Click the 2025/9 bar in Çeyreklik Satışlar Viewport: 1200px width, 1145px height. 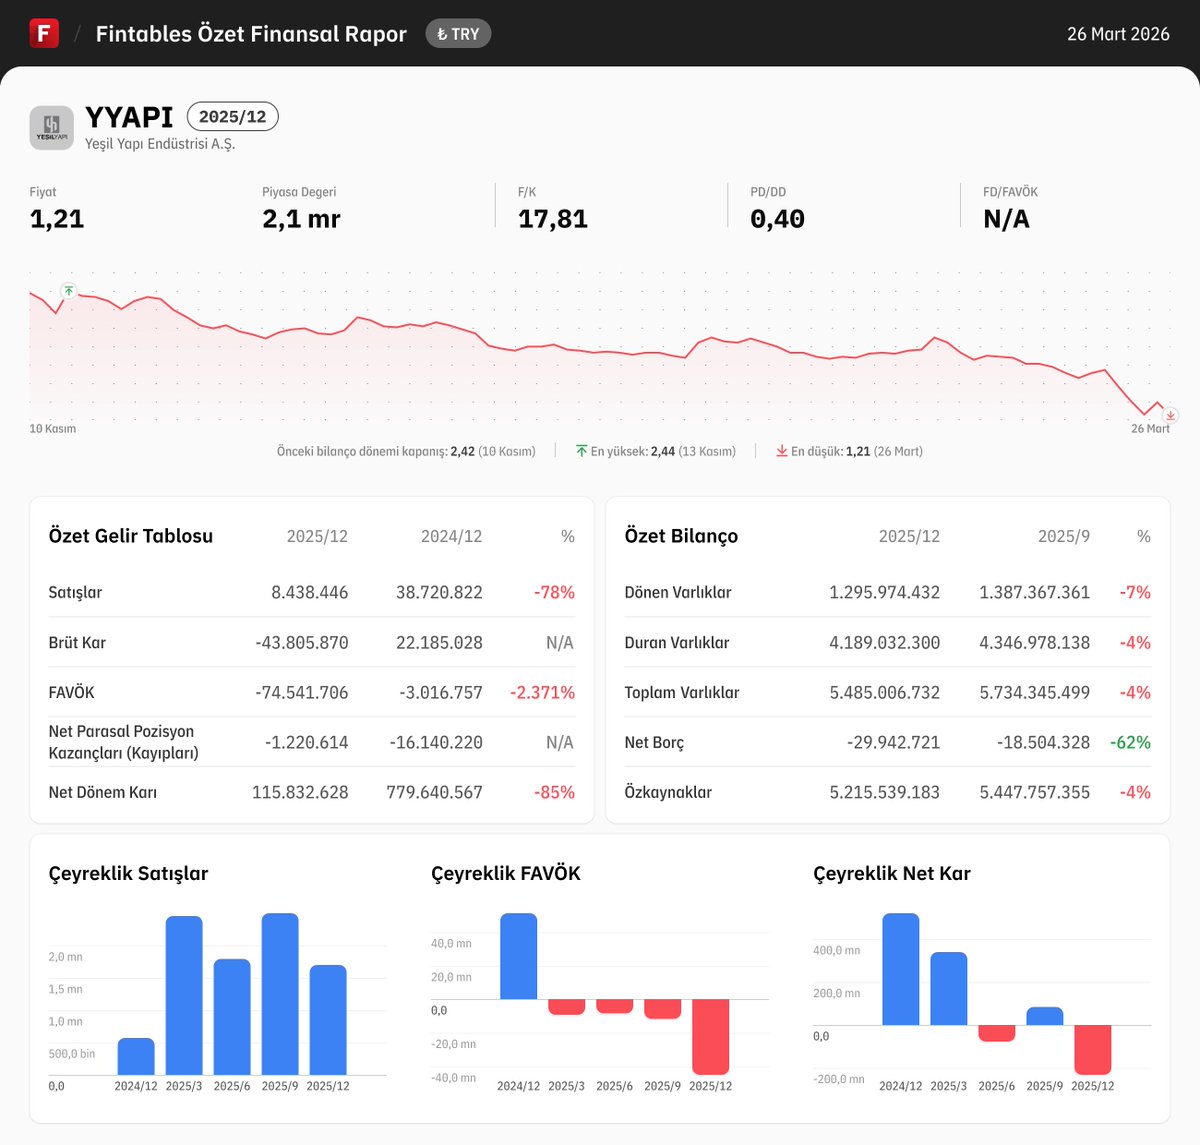click(x=280, y=994)
